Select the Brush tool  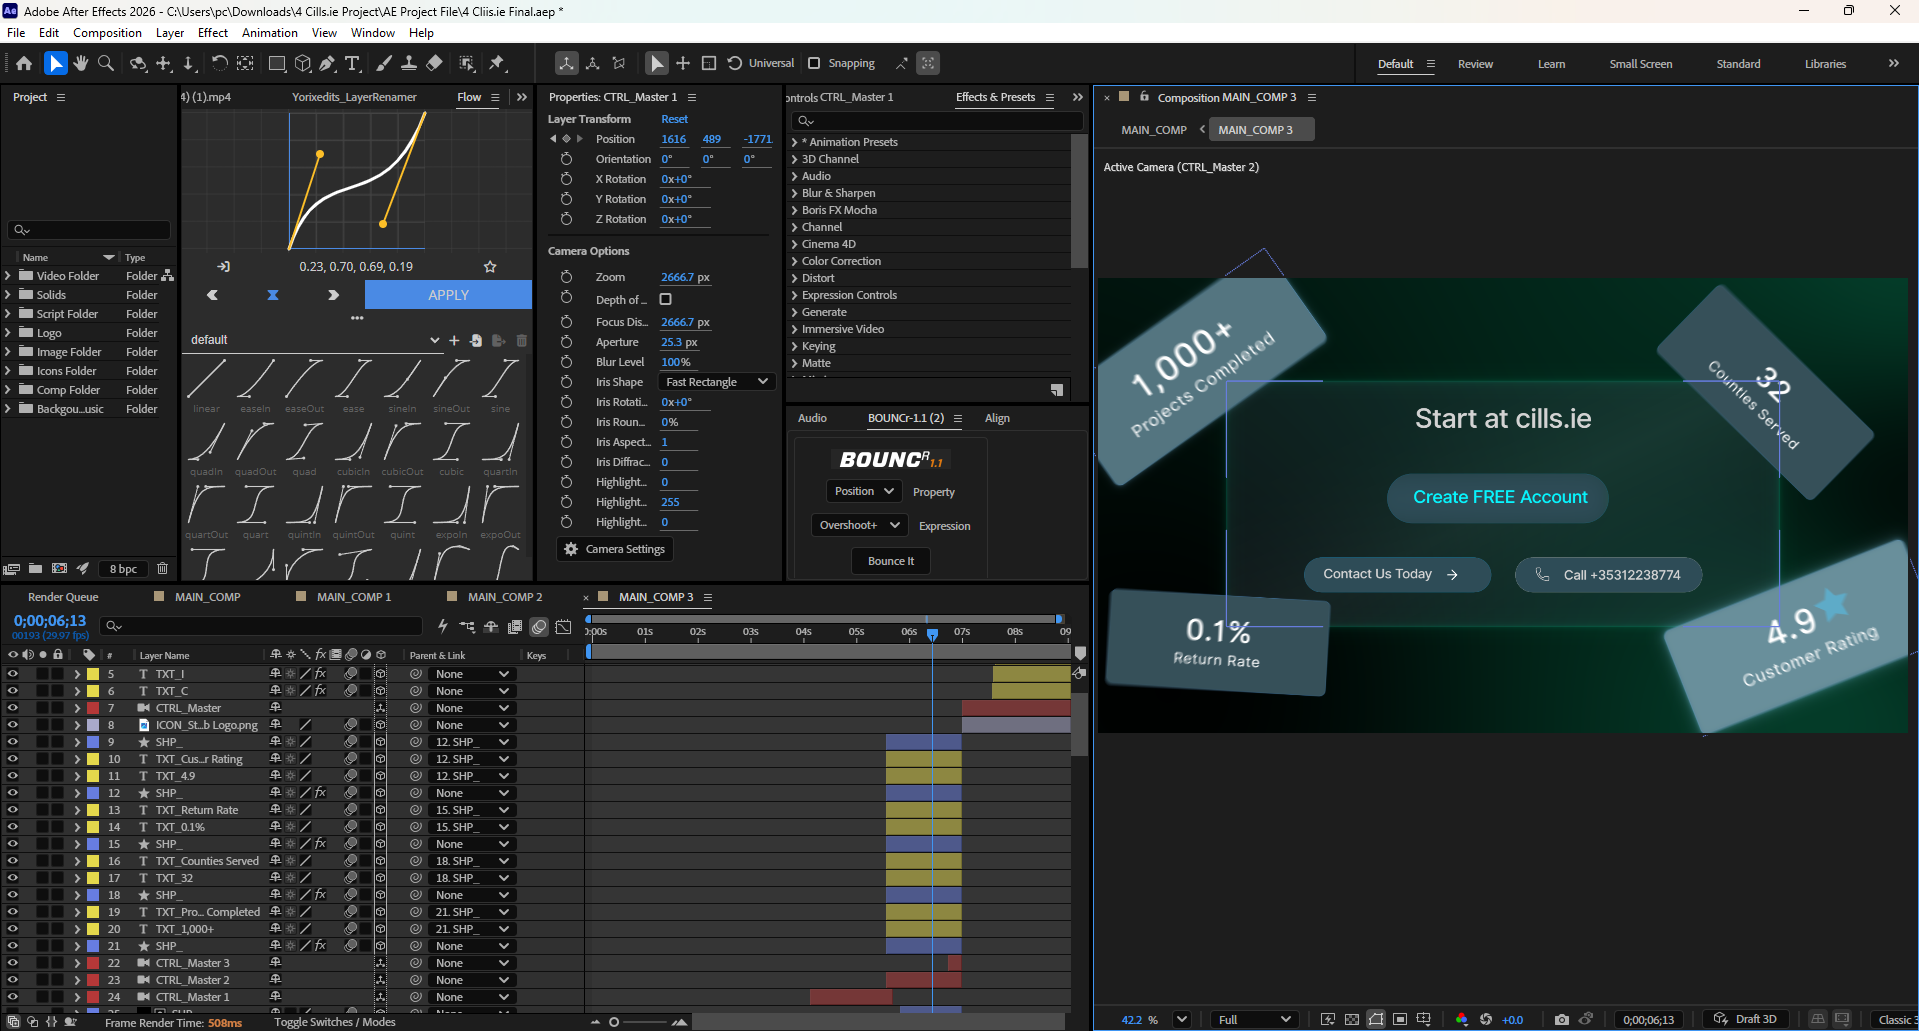coord(383,63)
